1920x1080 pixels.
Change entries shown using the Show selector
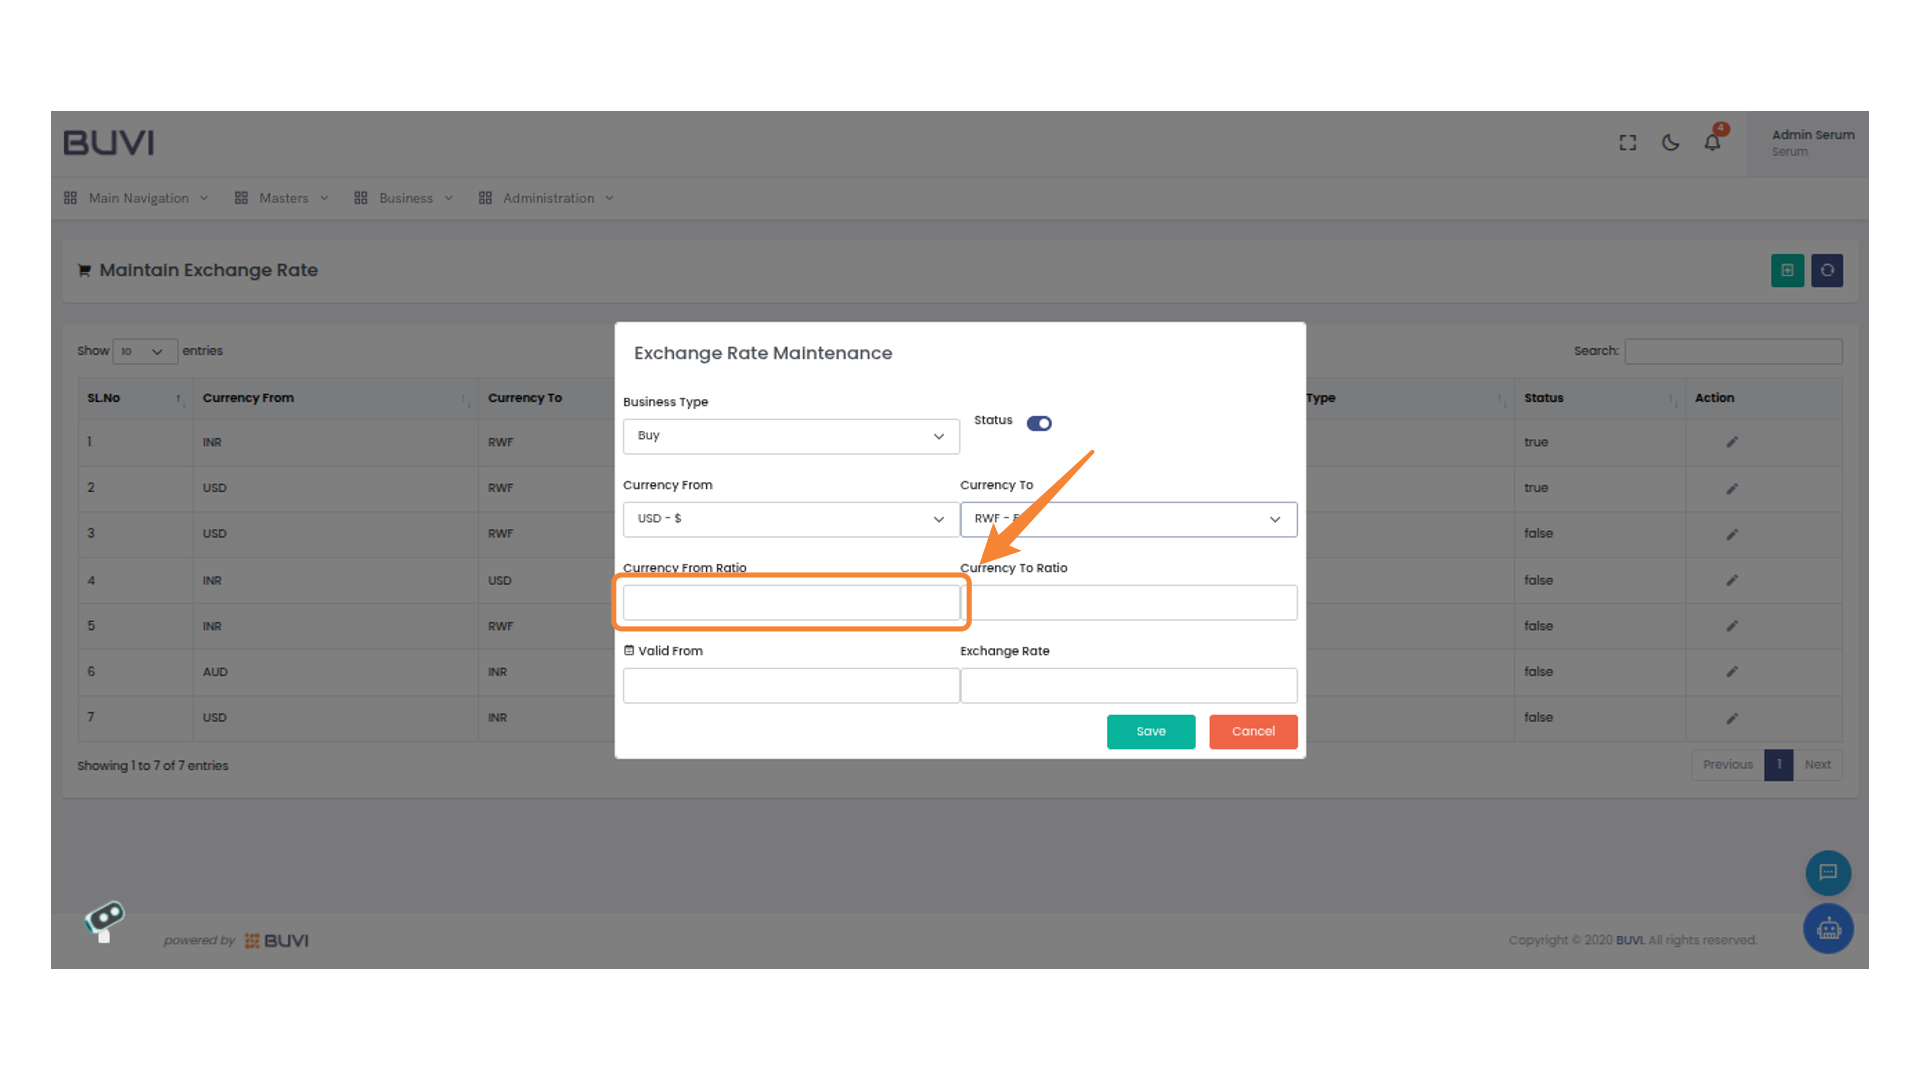point(144,351)
